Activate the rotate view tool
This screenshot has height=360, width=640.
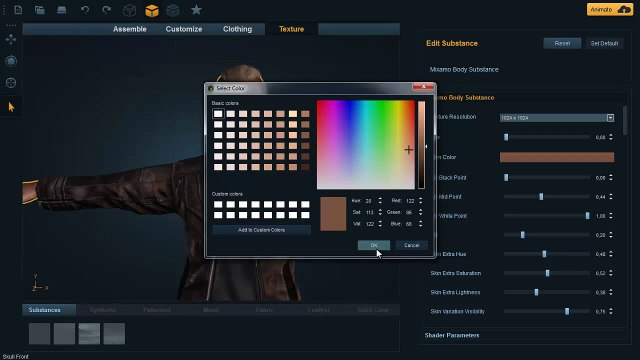click(x=11, y=61)
